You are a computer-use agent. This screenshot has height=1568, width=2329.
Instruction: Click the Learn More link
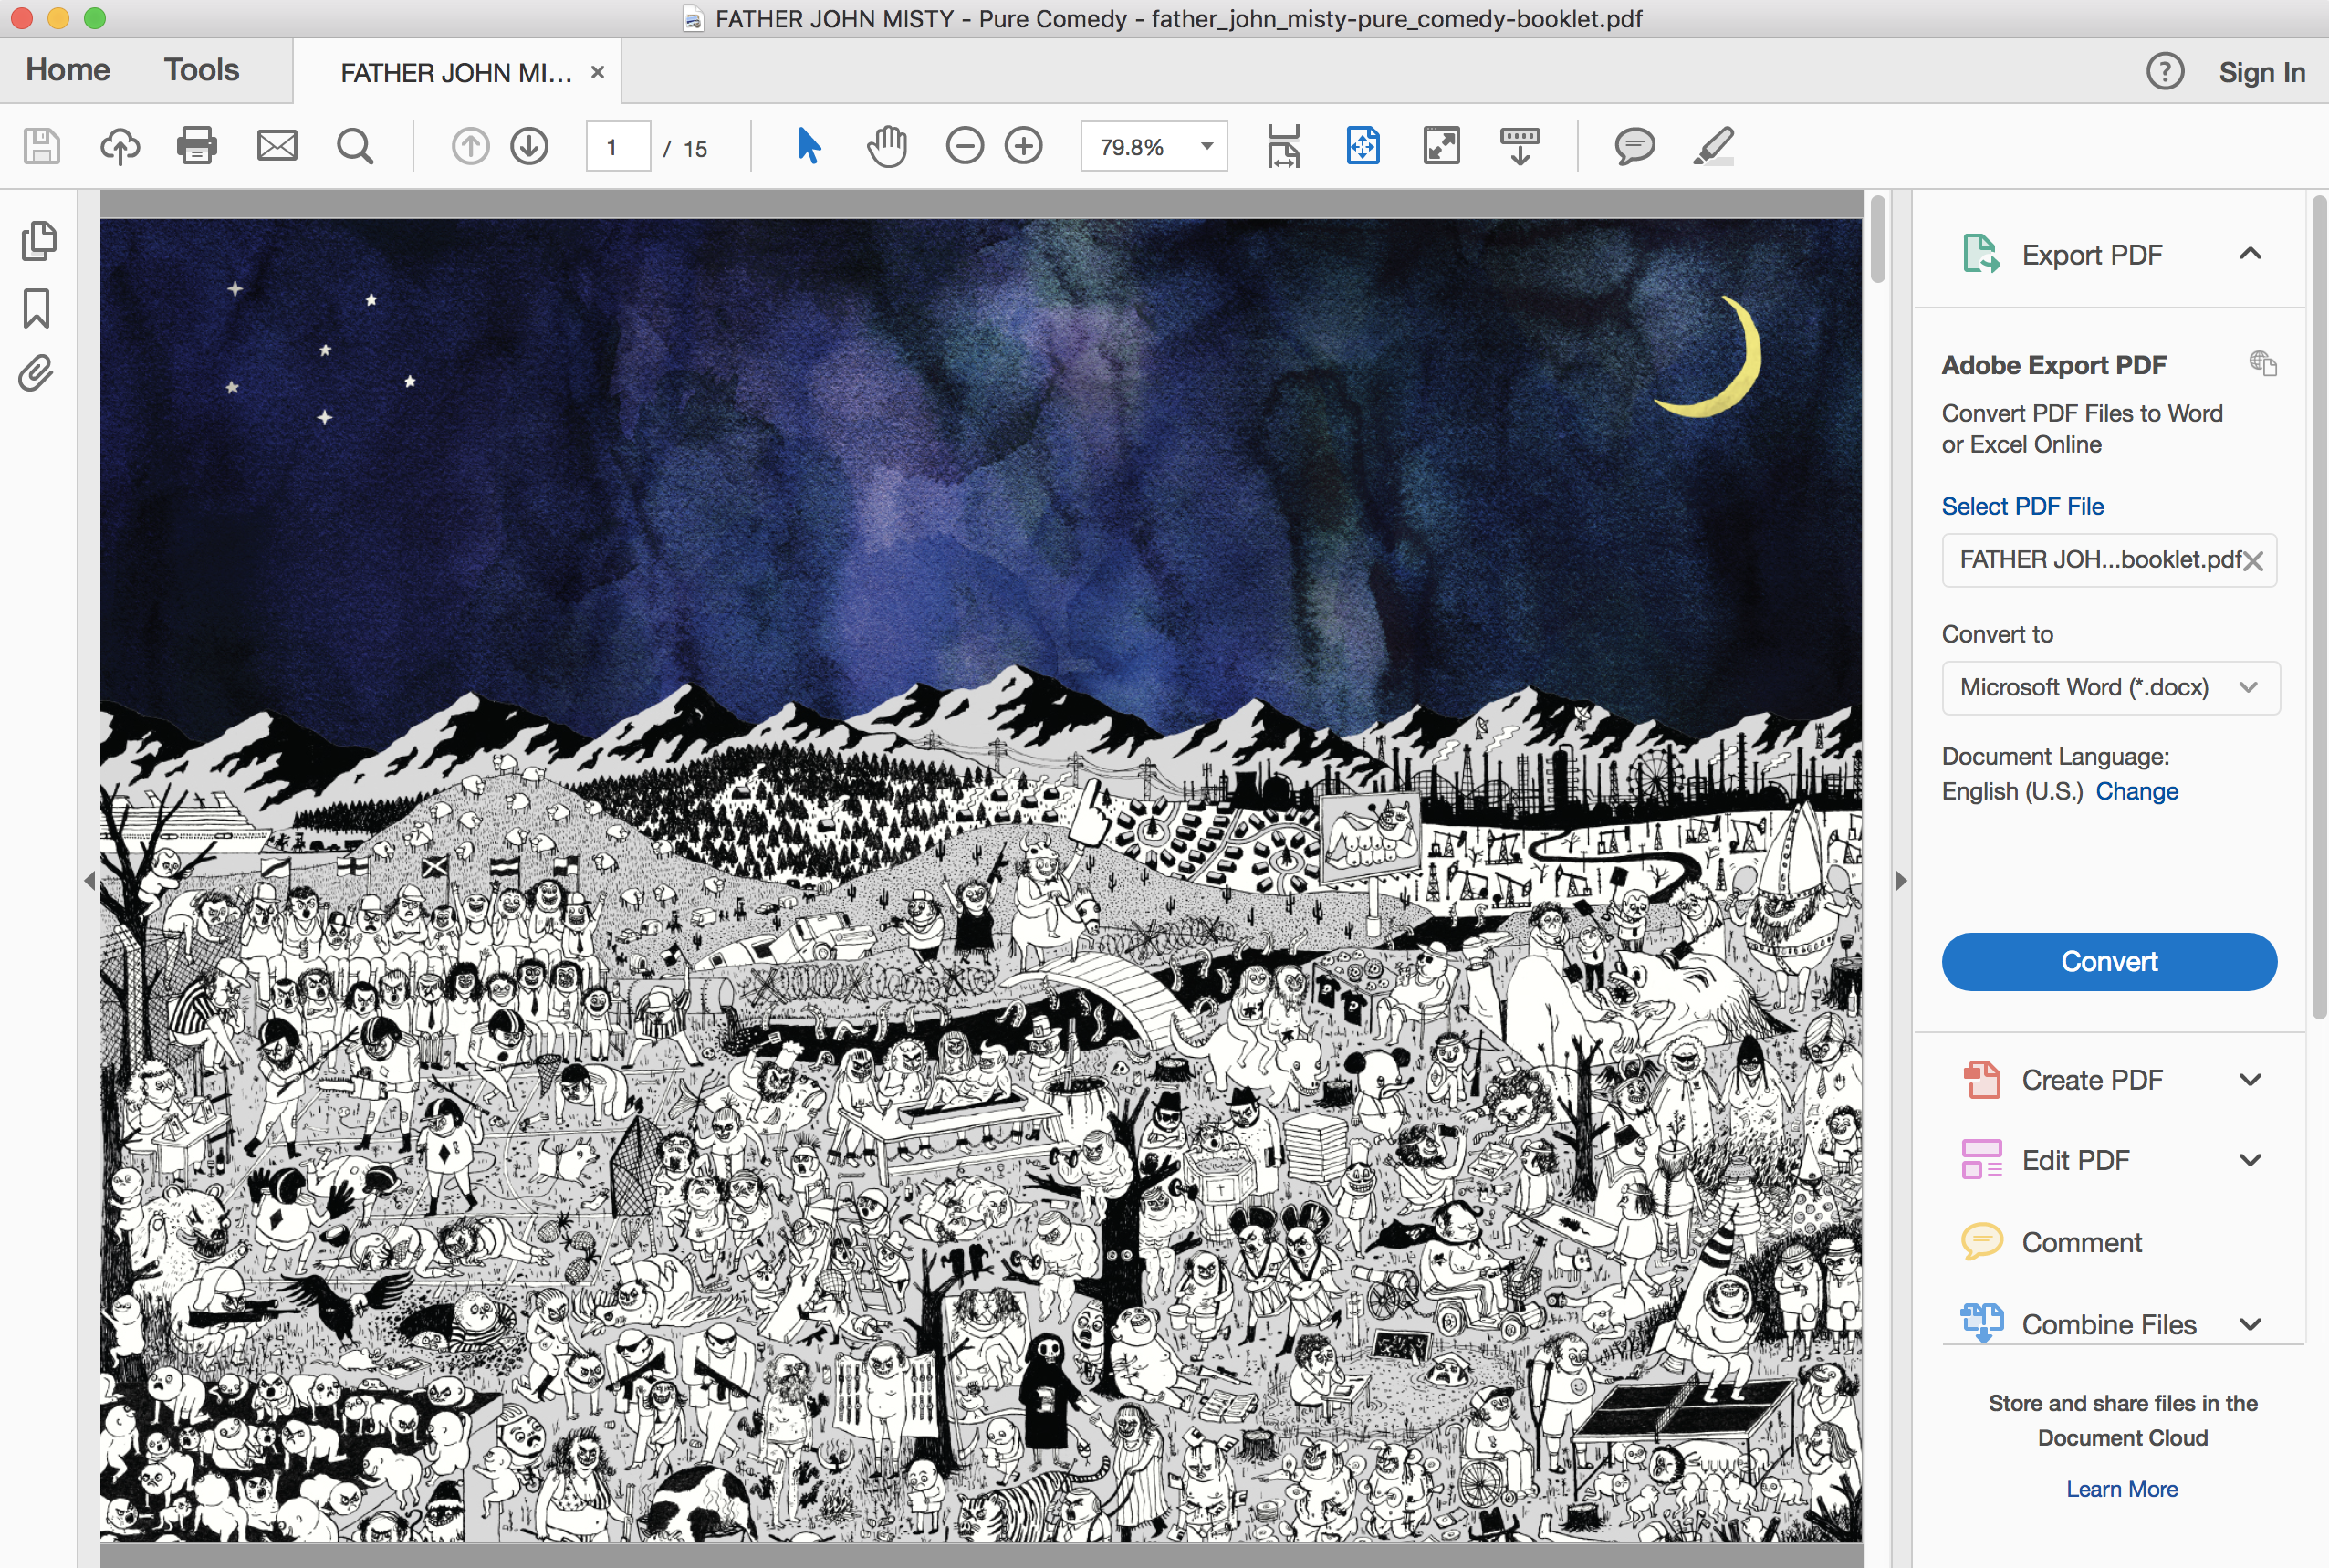pyautogui.click(x=2122, y=1489)
